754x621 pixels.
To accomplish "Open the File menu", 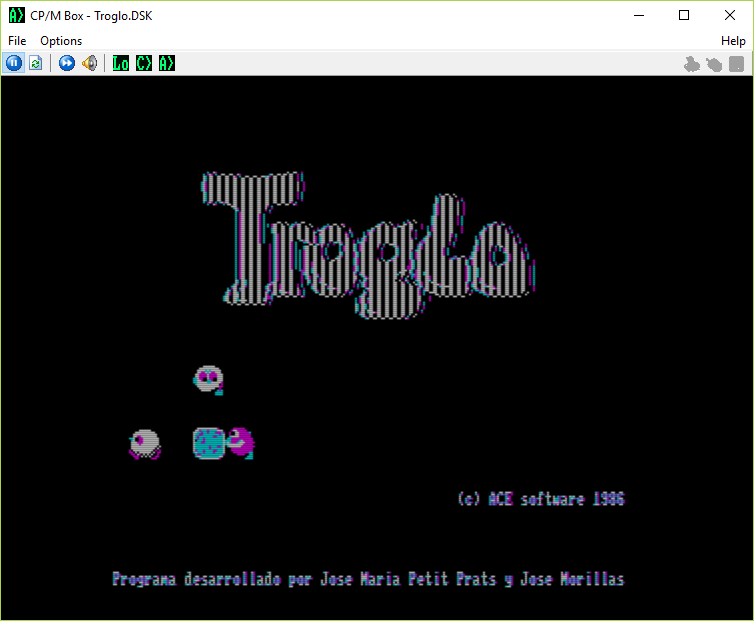I will (17, 41).
